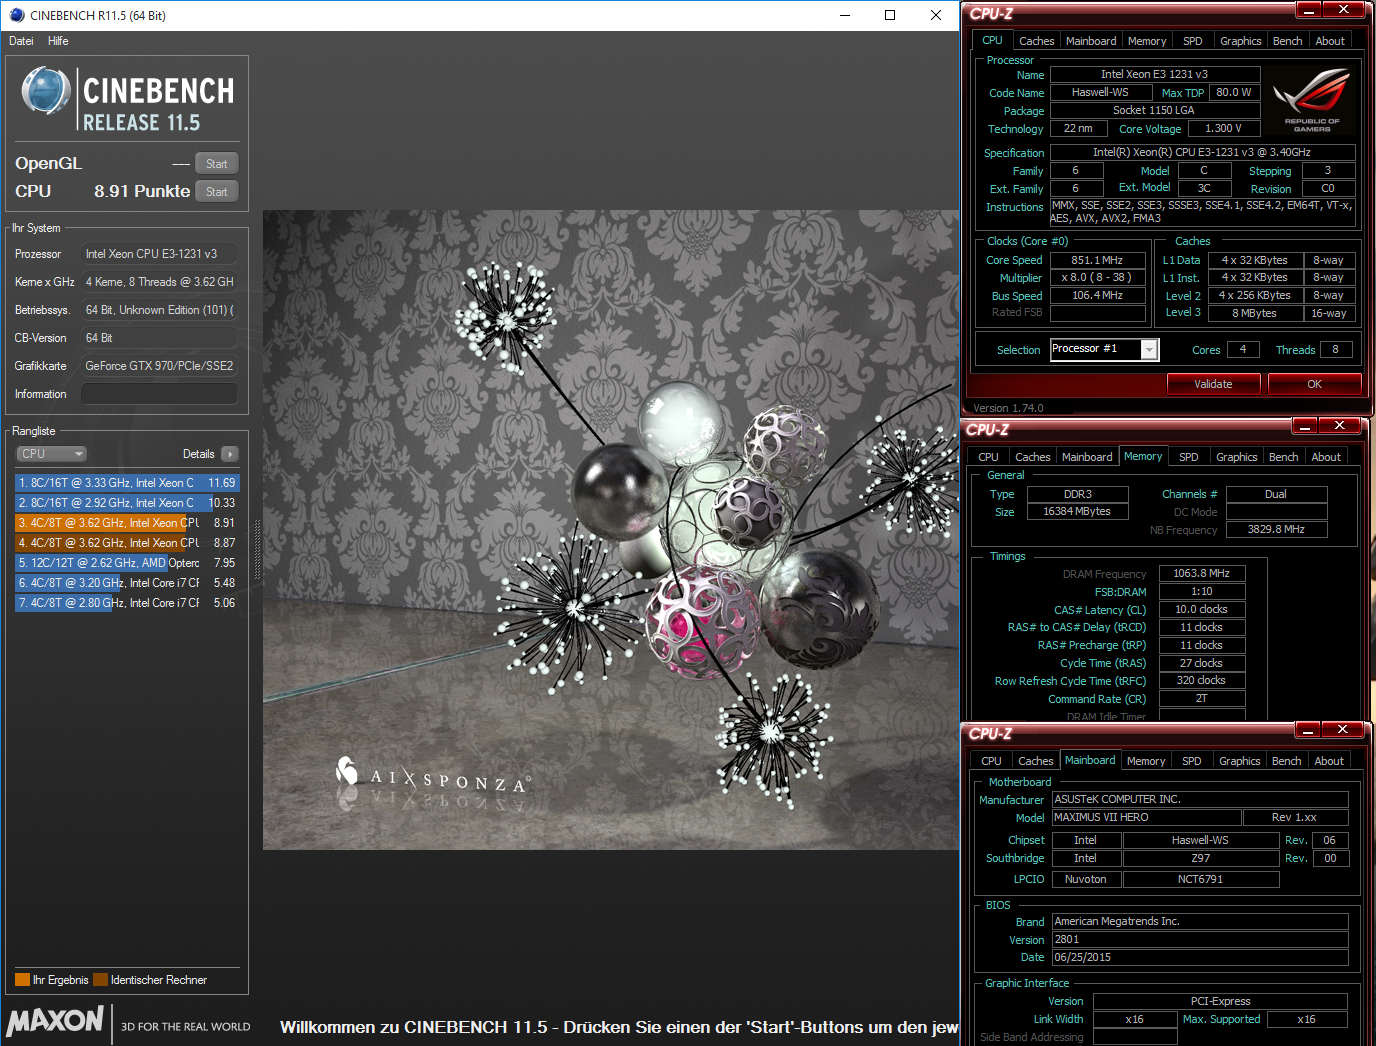The width and height of the screenshot is (1376, 1046).
Task: Open the Hilfe menu
Action: click(x=58, y=41)
